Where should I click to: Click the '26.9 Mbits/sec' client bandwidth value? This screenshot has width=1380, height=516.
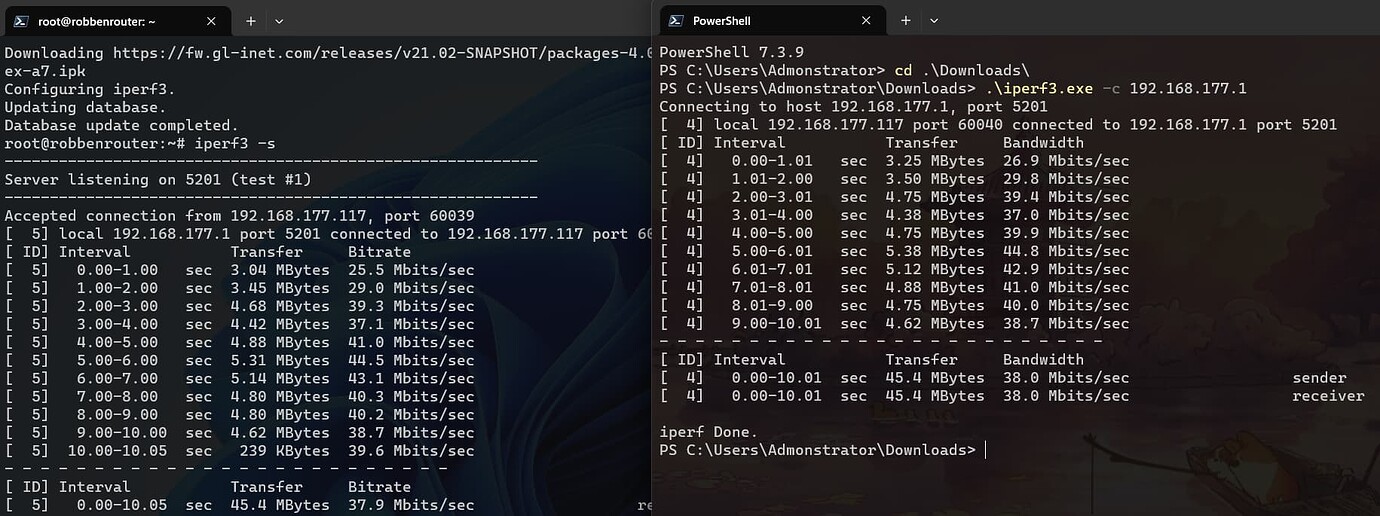[1066, 160]
